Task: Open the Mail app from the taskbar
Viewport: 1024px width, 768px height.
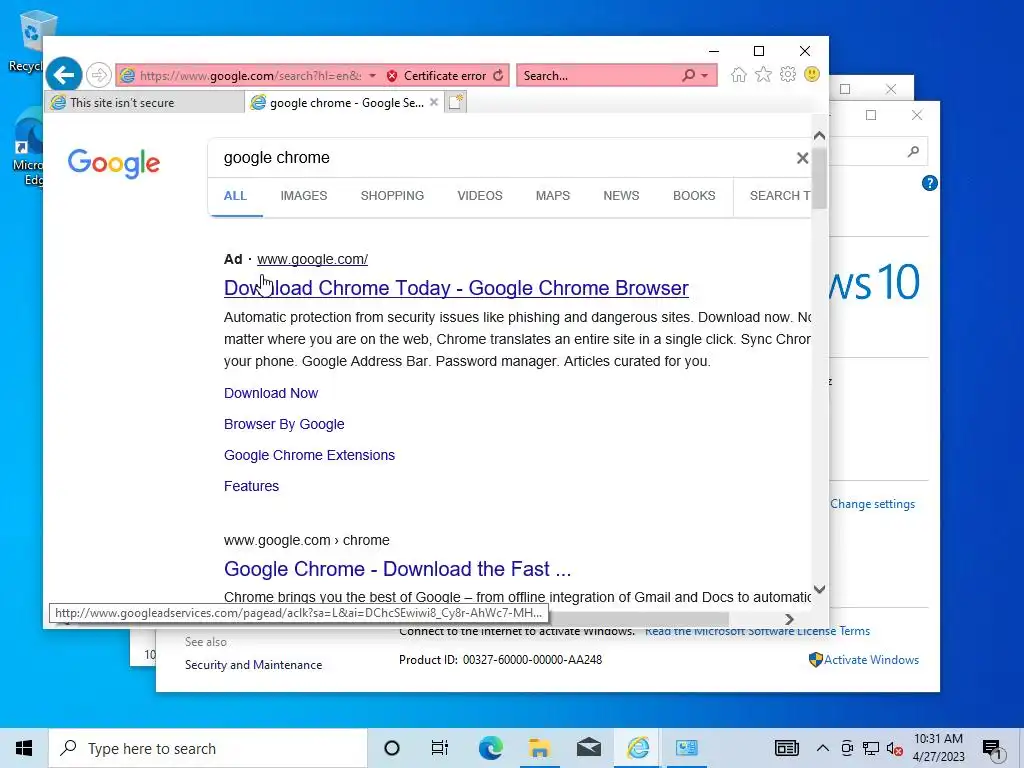Action: pos(588,748)
